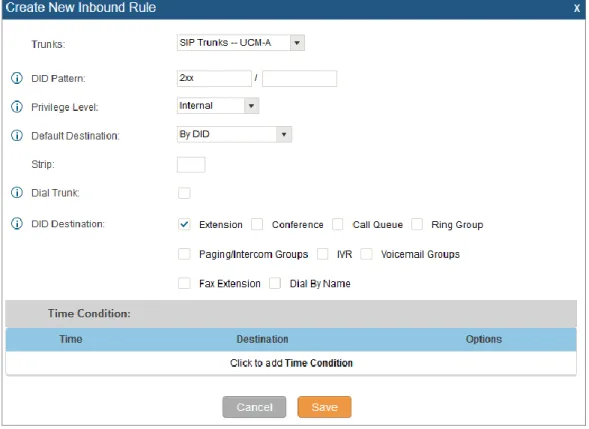Check the Dial By Name checkbox
Image resolution: width=589 pixels, height=429 pixels.
(x=275, y=283)
